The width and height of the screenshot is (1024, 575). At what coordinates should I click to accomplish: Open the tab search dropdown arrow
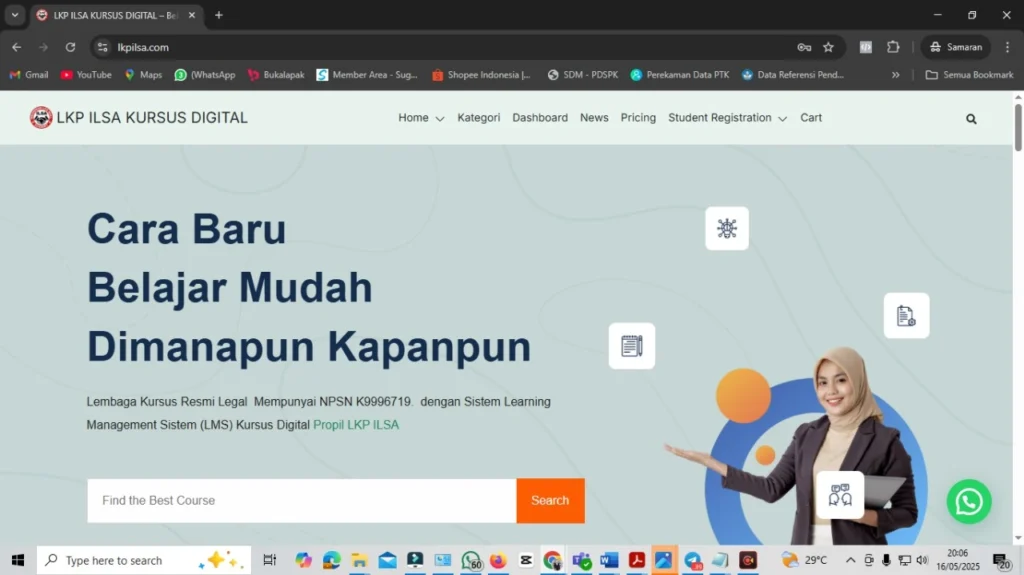tap(14, 14)
